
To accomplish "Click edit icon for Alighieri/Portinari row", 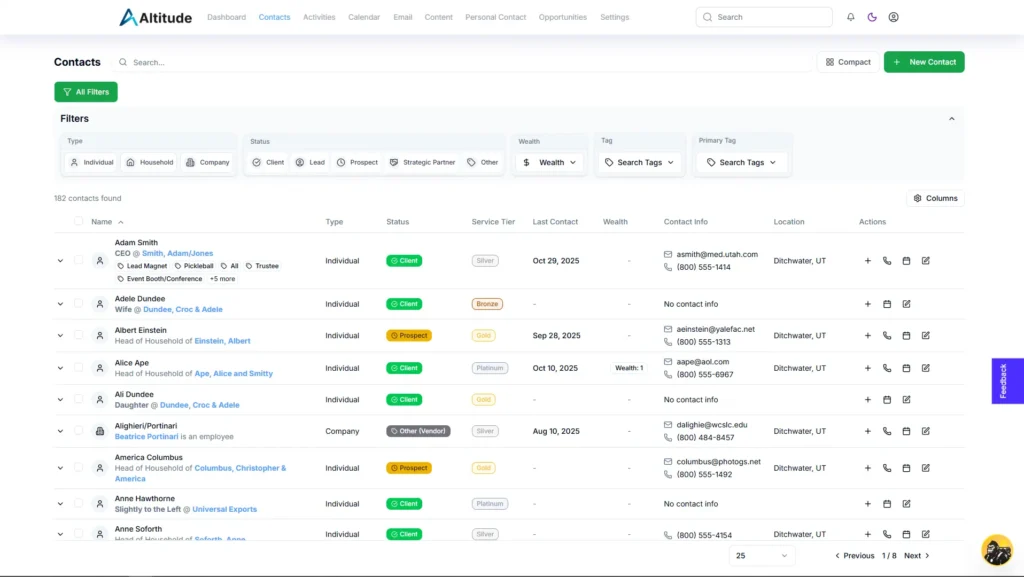I will [925, 432].
